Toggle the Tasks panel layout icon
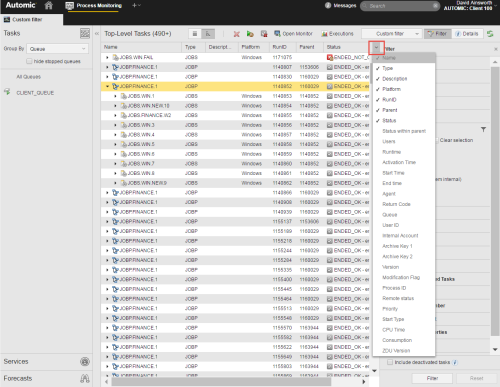The image size is (500, 387). tap(85, 33)
